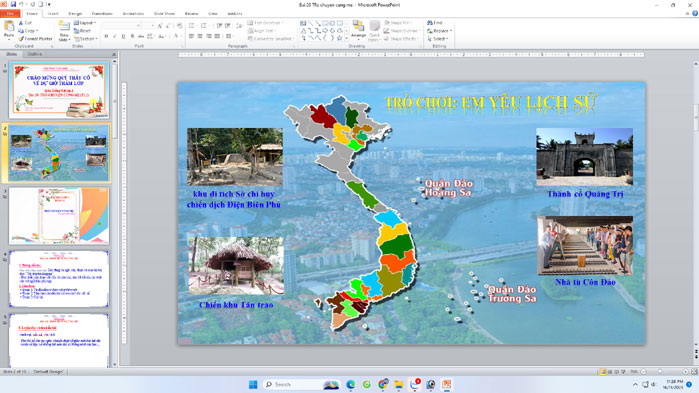Click zoom out minus on zoom slider

pos(643,372)
